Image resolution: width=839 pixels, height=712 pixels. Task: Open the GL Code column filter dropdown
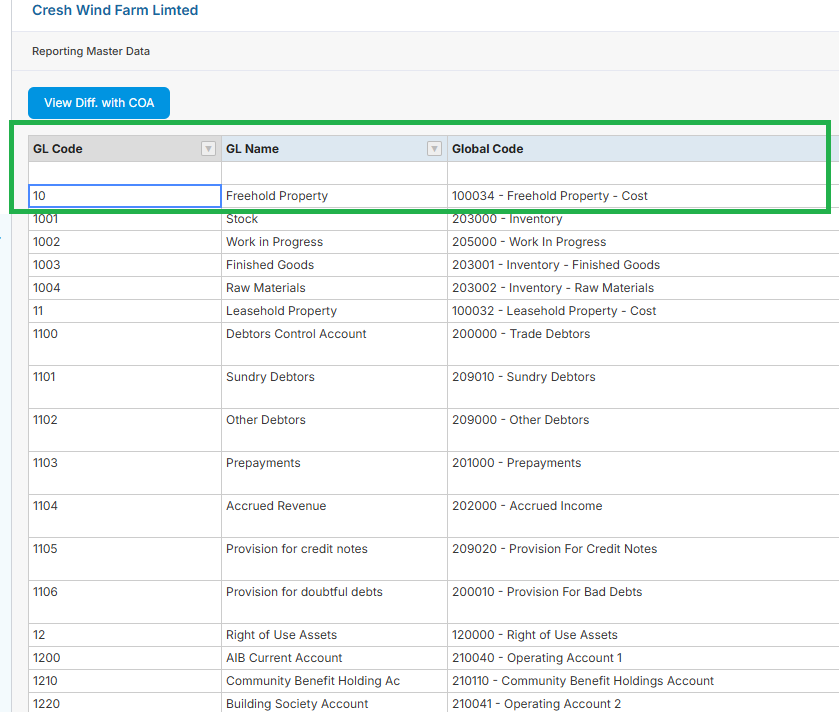pos(208,149)
